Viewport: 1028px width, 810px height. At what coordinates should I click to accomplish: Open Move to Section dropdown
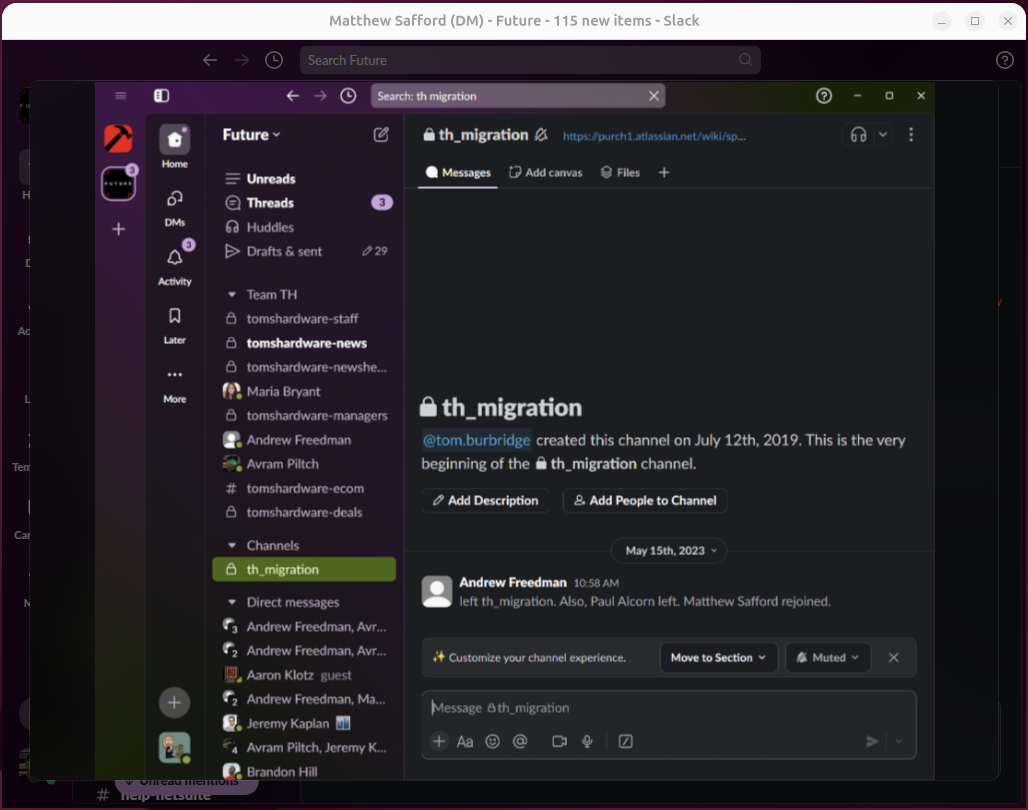[x=719, y=657]
